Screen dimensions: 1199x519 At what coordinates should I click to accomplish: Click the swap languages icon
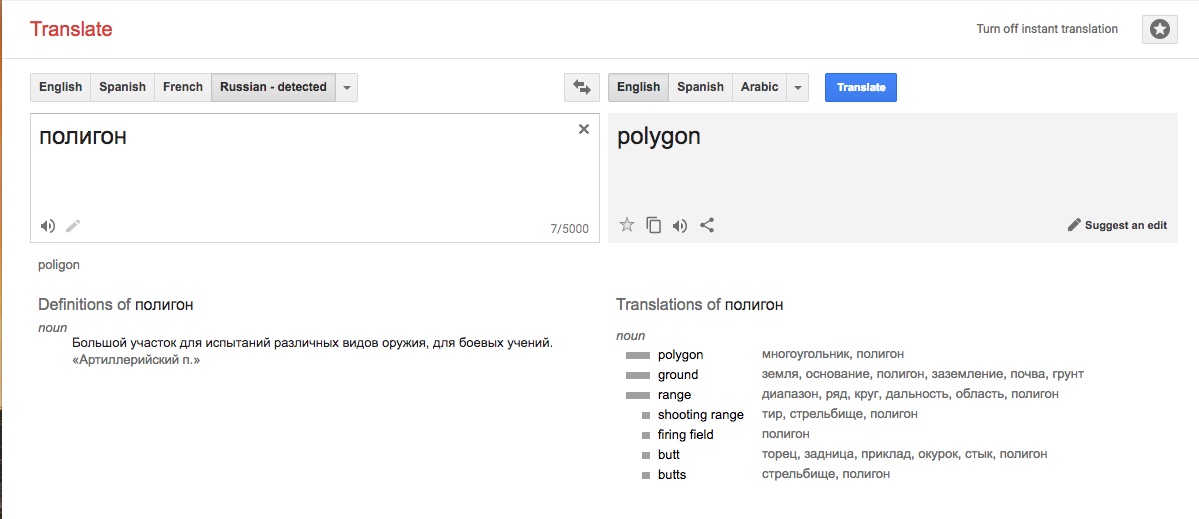point(581,87)
